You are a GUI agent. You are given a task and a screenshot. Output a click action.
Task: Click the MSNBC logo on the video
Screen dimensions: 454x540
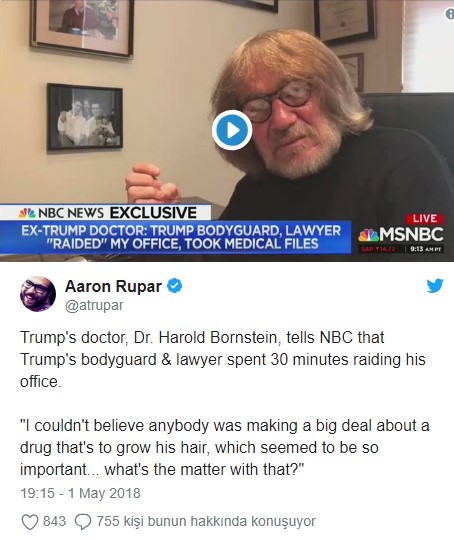coord(401,235)
